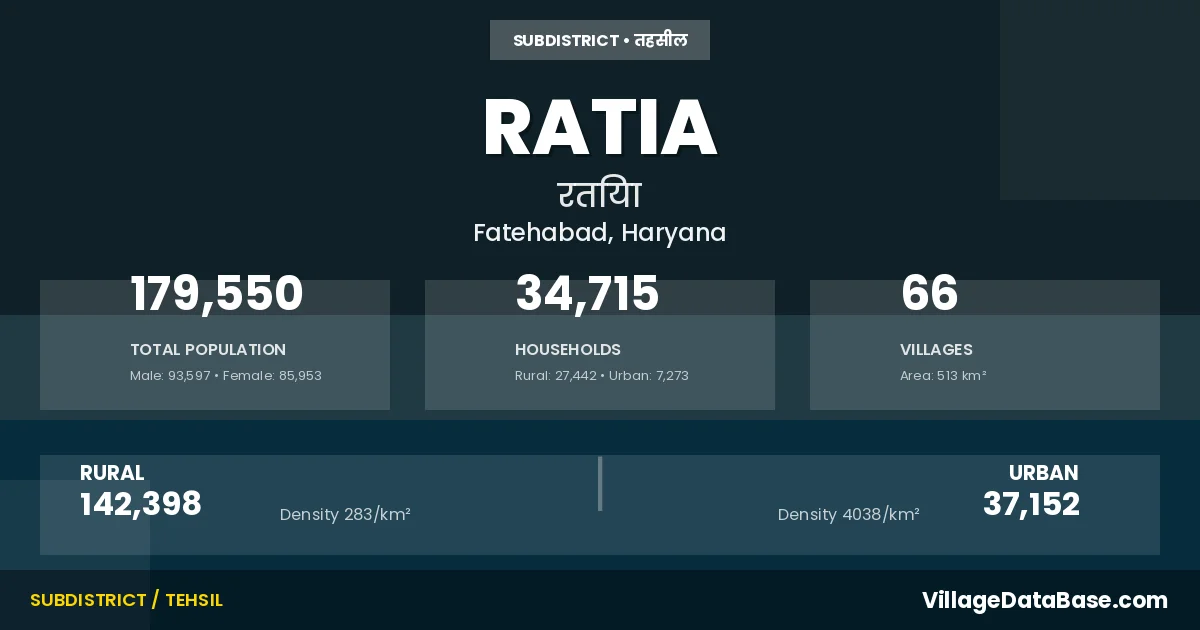Click the yellow SUBDISTRICT / TEHSIL footer label
The image size is (1200, 630).
[x=126, y=600]
